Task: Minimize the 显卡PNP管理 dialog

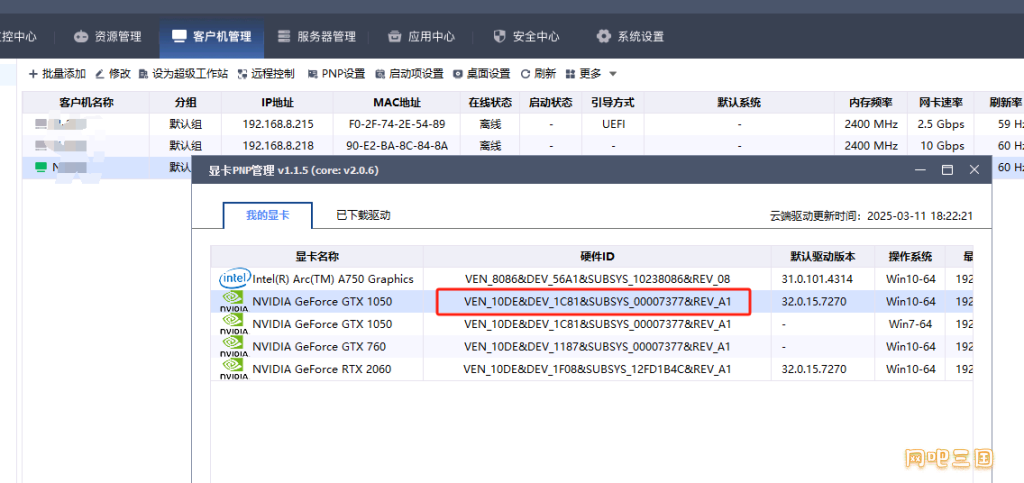Action: [x=921, y=170]
